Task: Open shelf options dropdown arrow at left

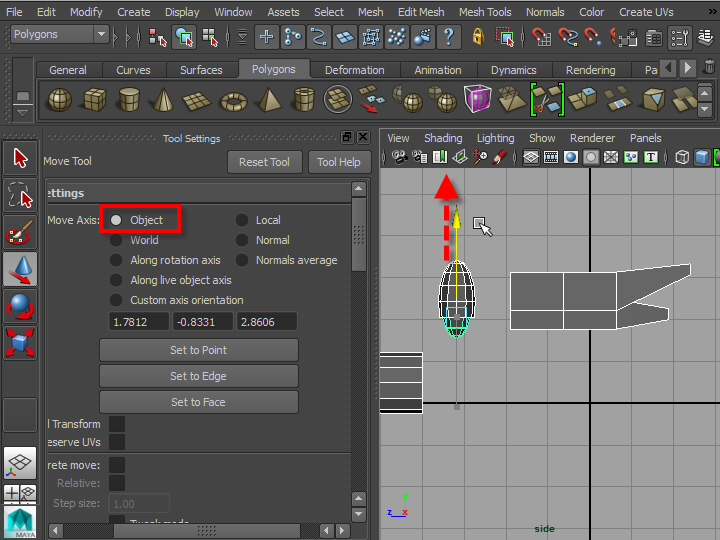Action: click(22, 112)
